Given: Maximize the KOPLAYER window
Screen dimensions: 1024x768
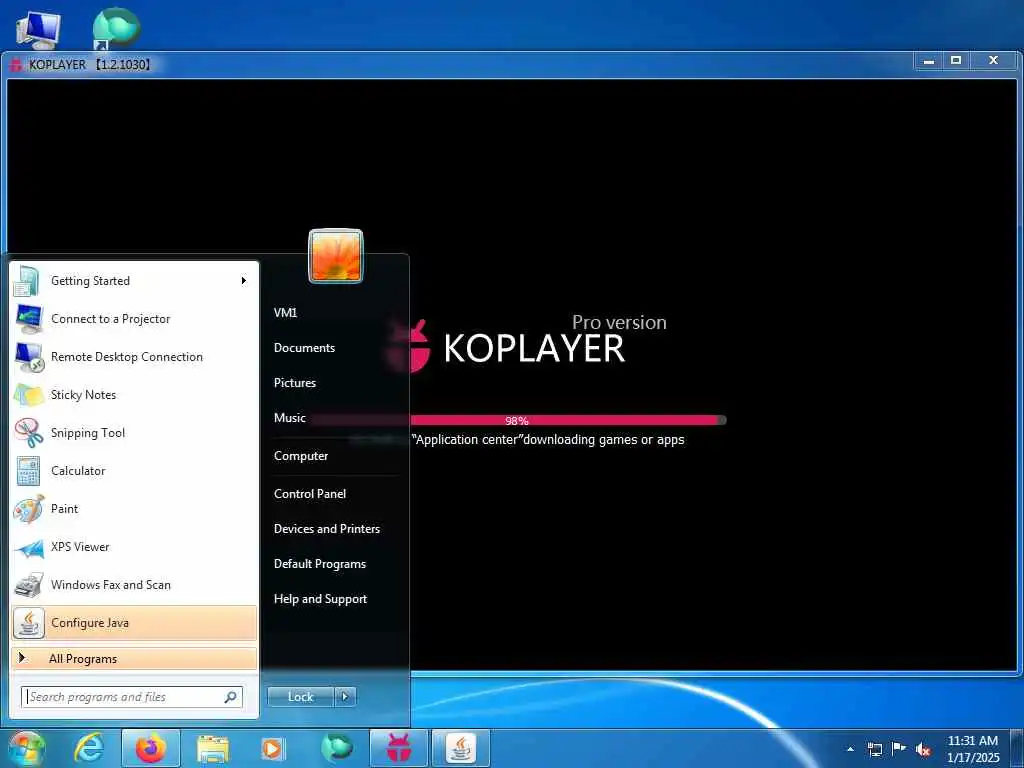Looking at the screenshot, I should point(956,61).
